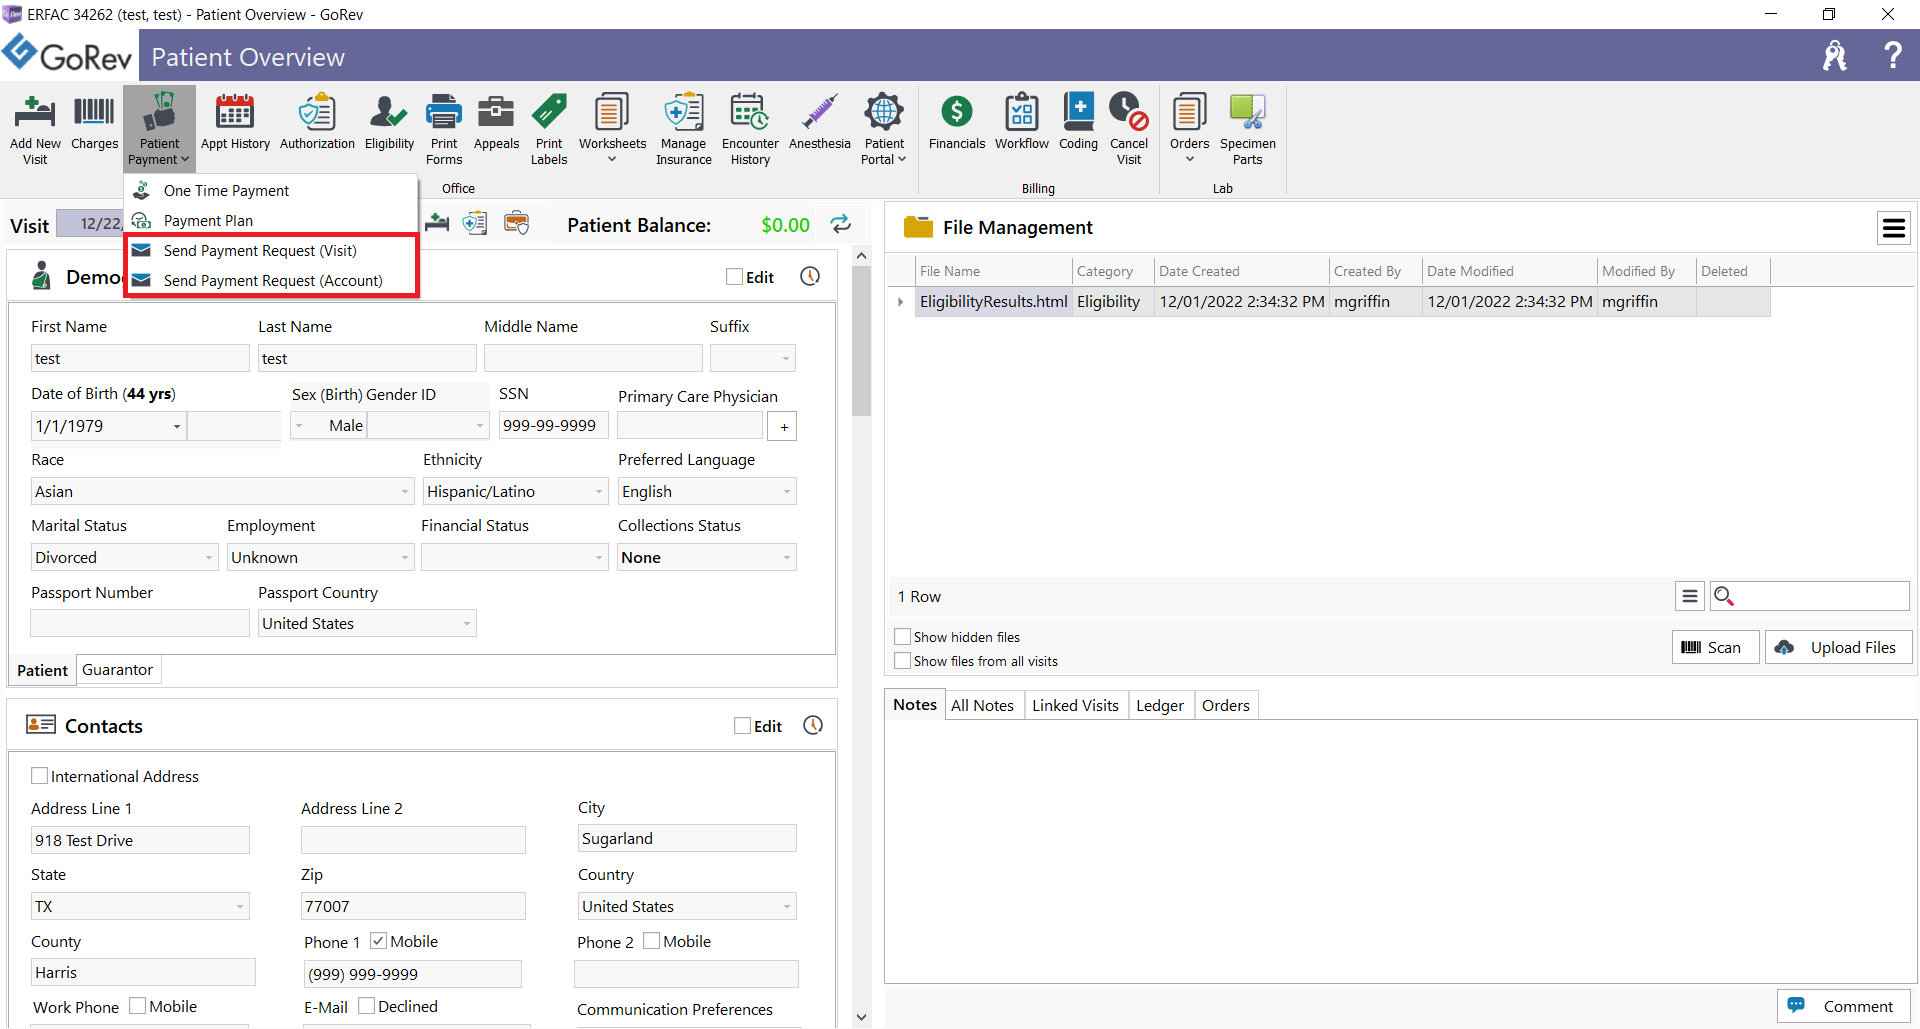
Task: Open Marital Status dropdown
Action: (x=209, y=557)
